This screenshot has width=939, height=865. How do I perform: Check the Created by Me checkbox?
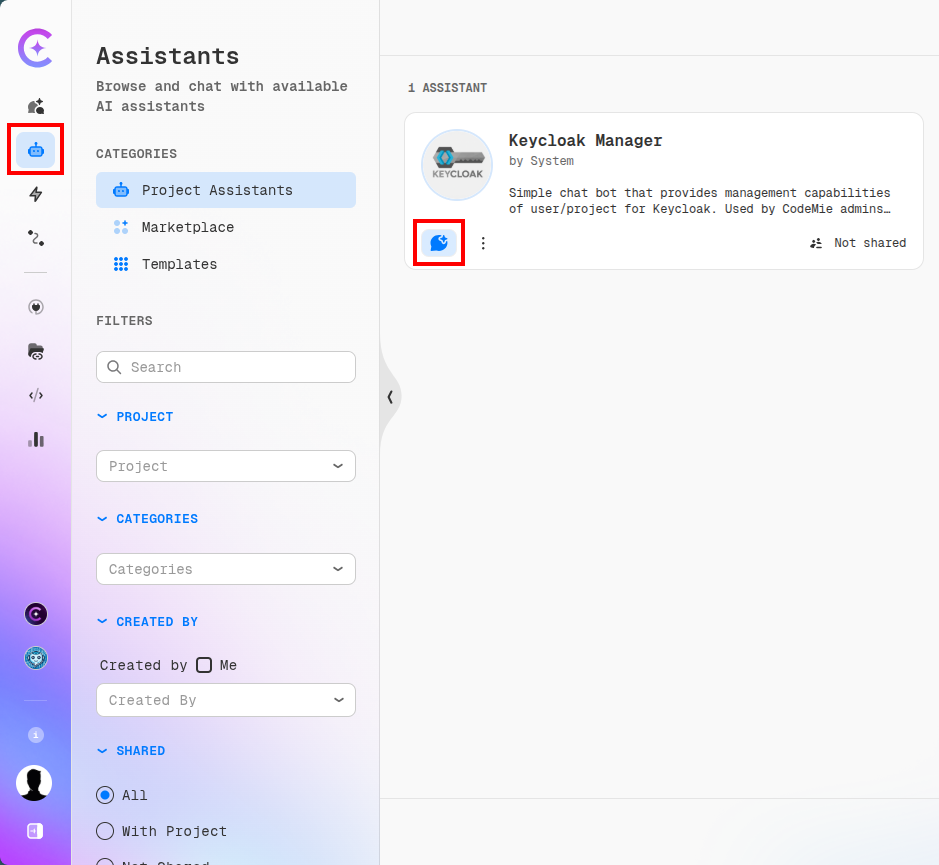[204, 665]
